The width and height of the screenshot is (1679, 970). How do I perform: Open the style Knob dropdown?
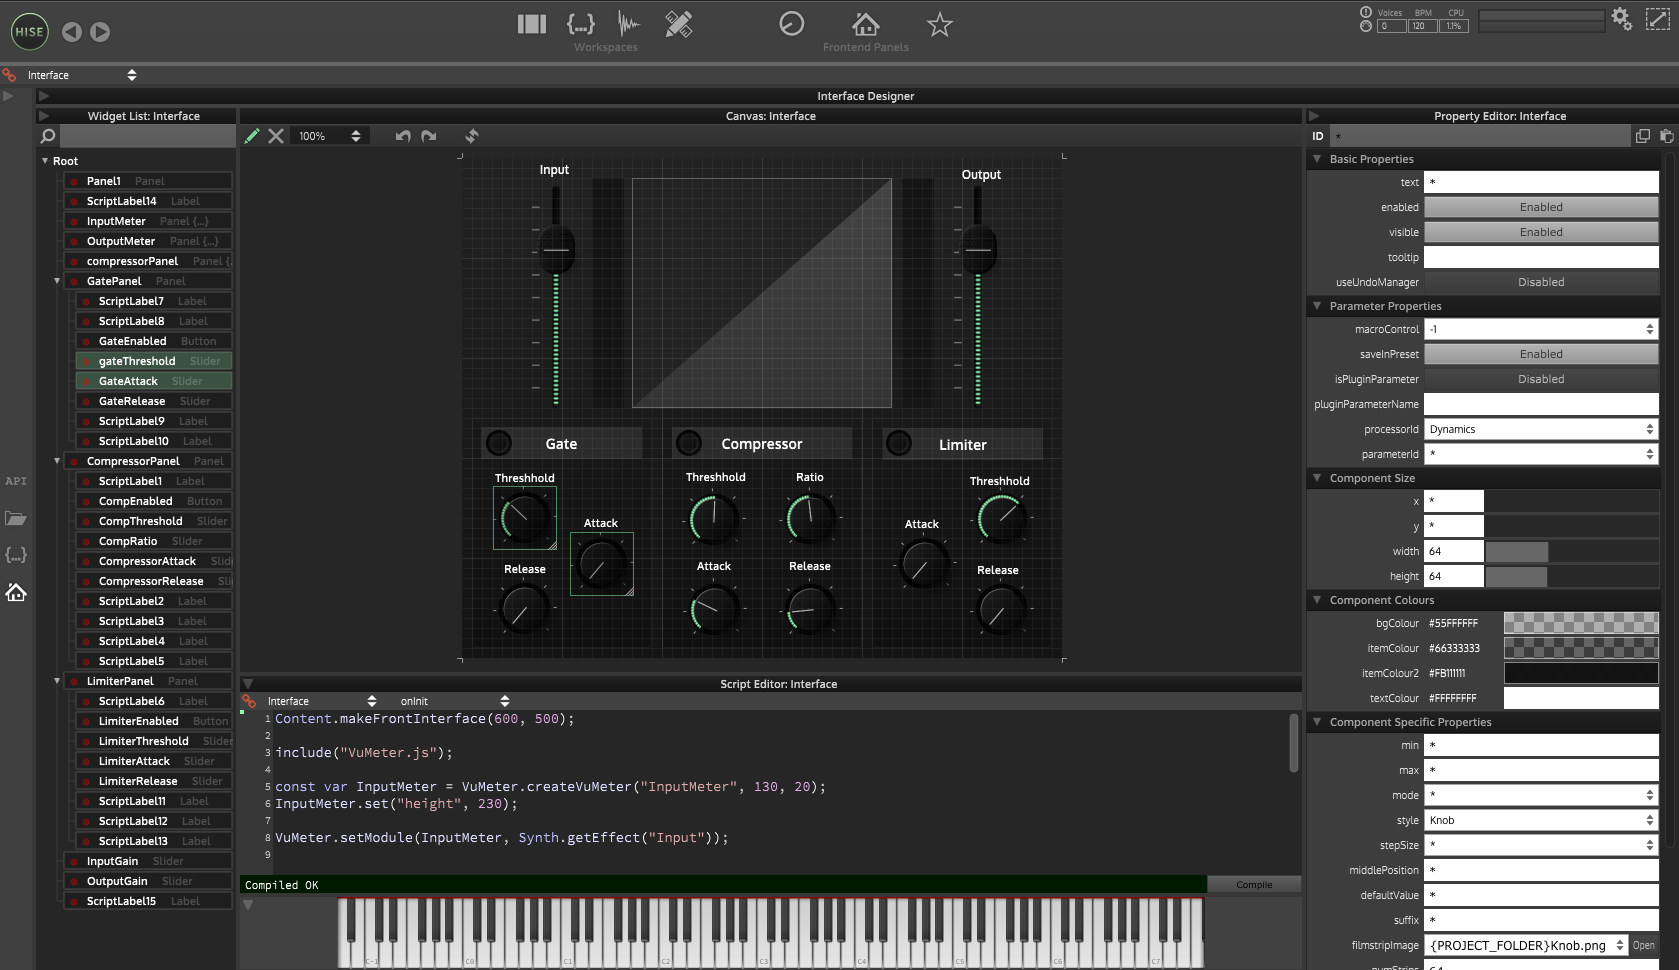[x=1540, y=820]
